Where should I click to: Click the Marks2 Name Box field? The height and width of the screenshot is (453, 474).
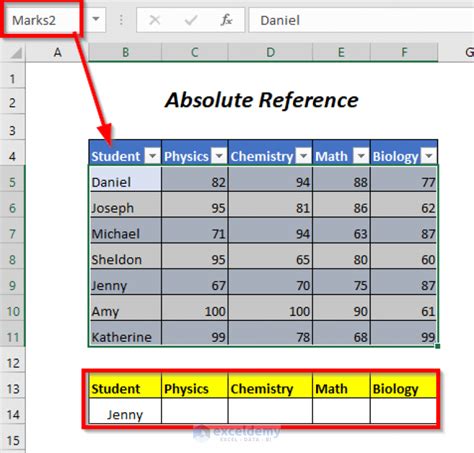pyautogui.click(x=42, y=20)
